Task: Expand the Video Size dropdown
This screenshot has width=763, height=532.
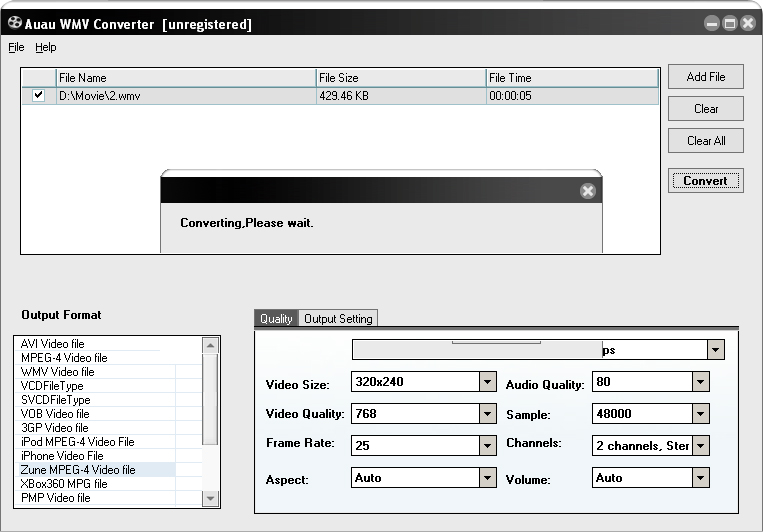Action: [x=487, y=382]
